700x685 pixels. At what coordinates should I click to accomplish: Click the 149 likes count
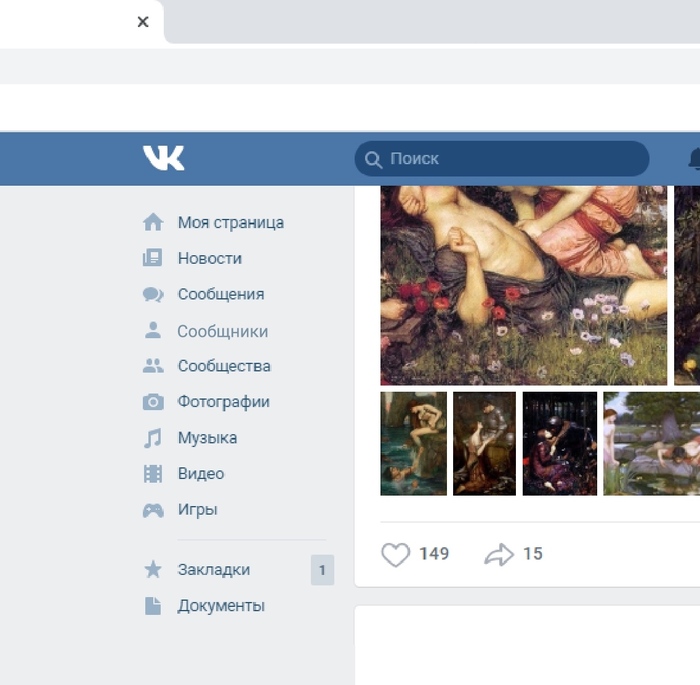click(x=434, y=554)
